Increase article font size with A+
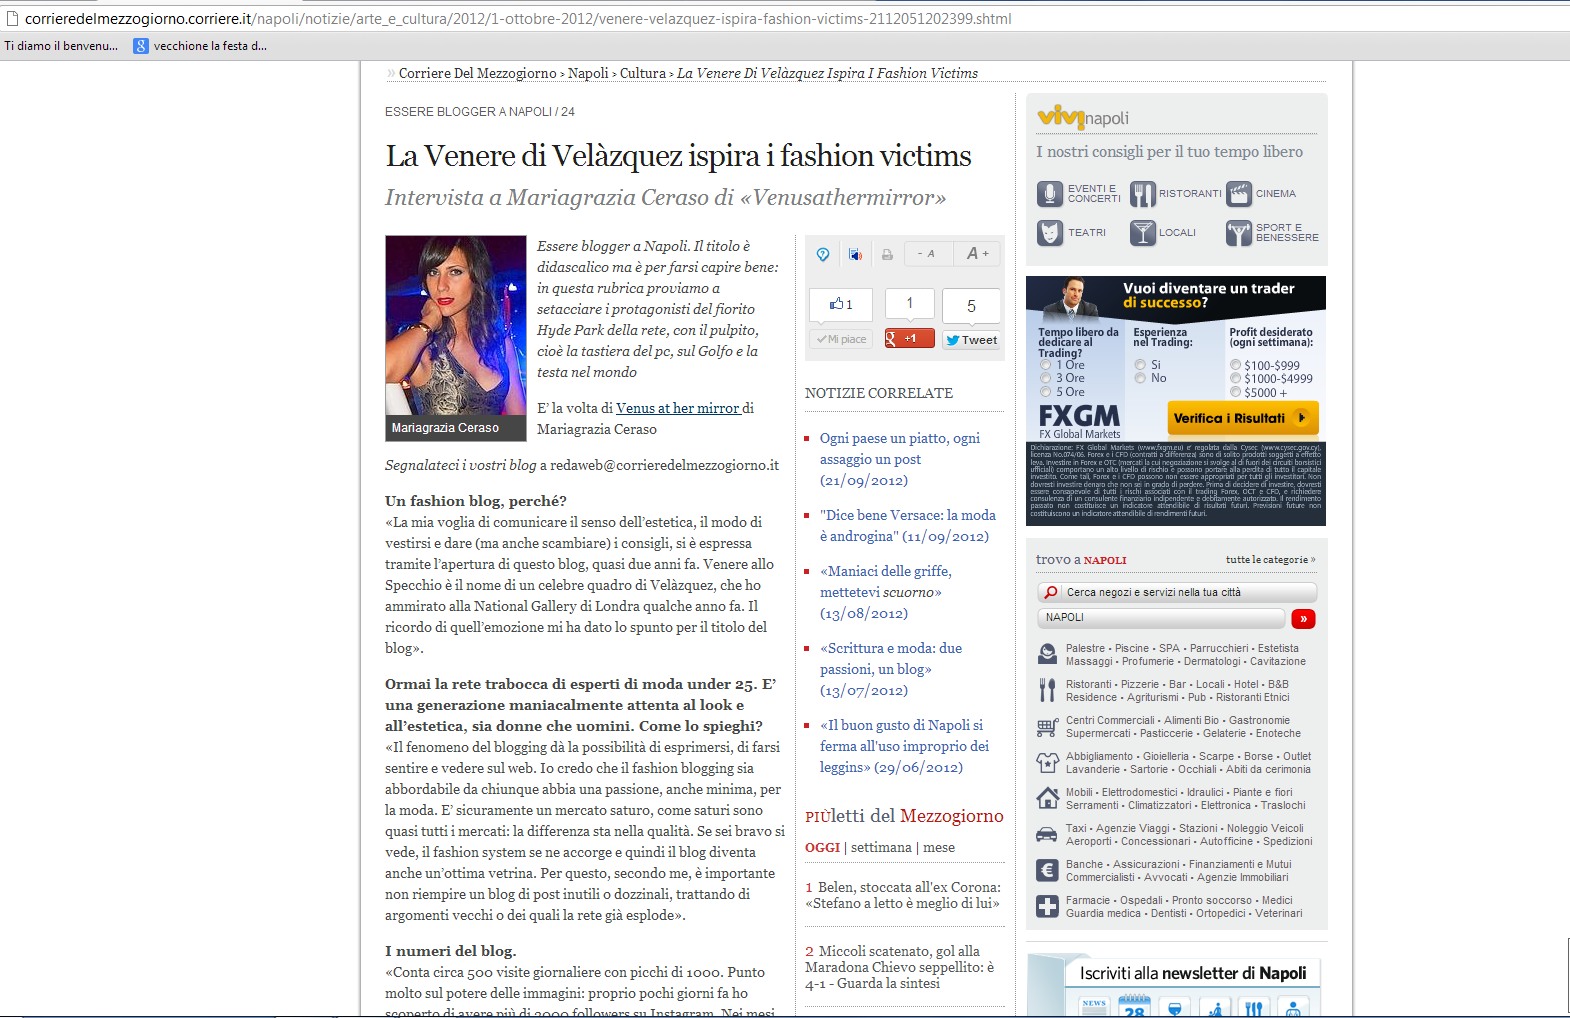Viewport: 1570px width, 1018px height. 977,254
